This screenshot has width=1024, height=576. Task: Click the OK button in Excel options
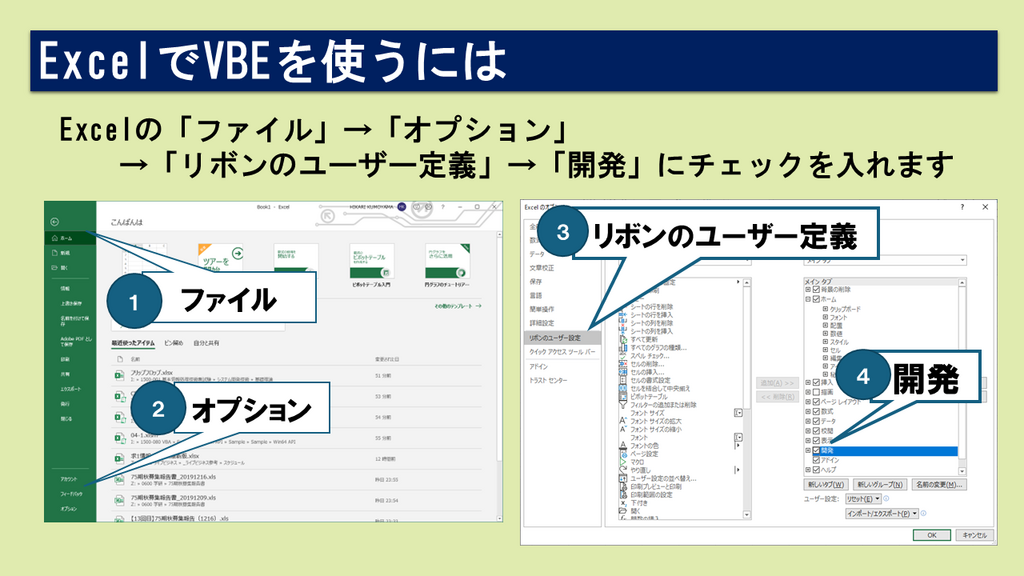932,535
